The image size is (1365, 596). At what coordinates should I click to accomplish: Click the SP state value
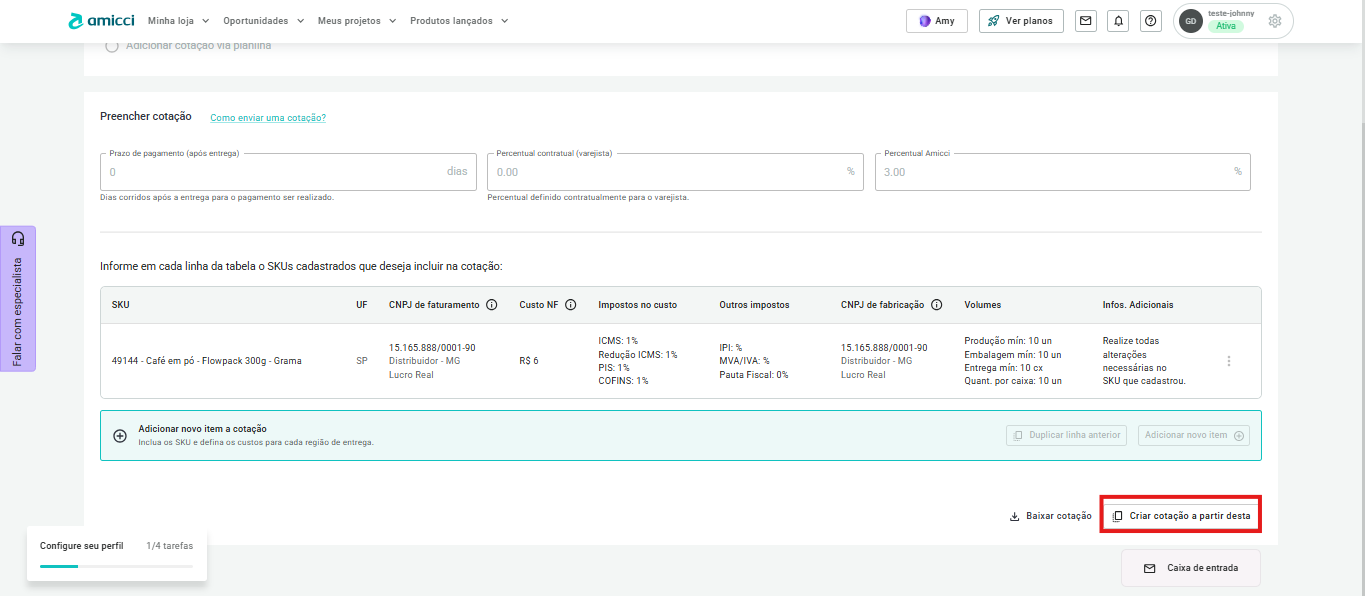pos(362,361)
